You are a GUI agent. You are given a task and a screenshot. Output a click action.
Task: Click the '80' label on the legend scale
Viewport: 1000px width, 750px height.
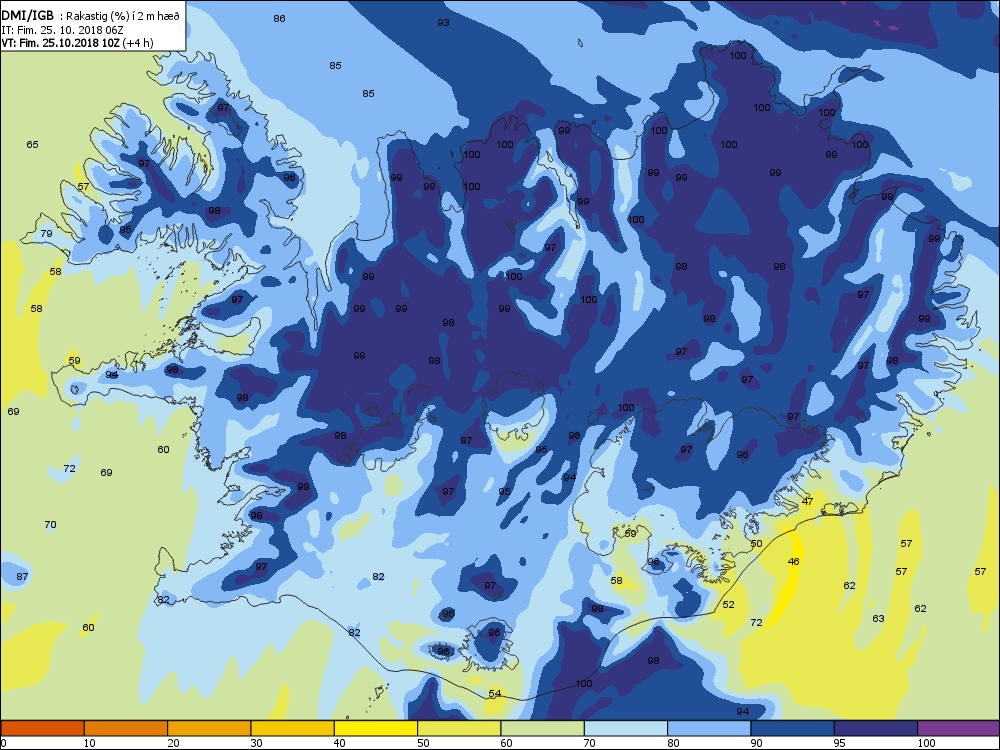click(x=673, y=743)
